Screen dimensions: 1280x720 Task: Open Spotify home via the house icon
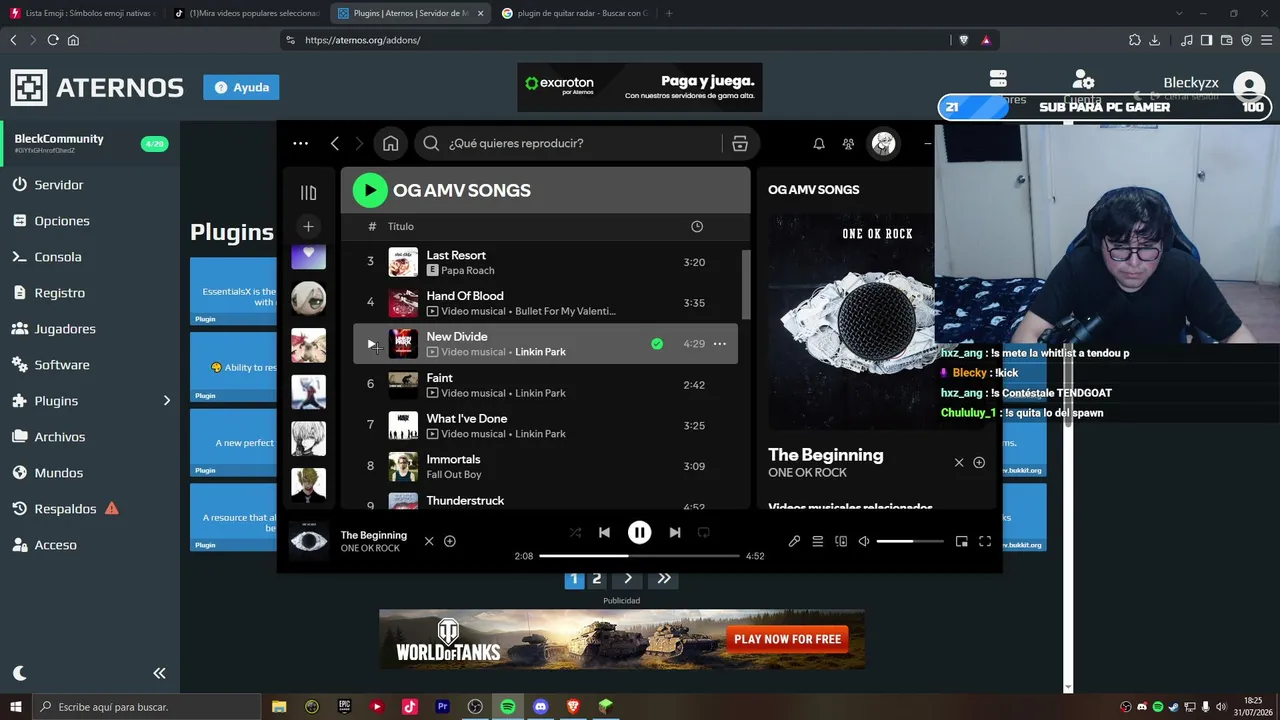click(390, 143)
